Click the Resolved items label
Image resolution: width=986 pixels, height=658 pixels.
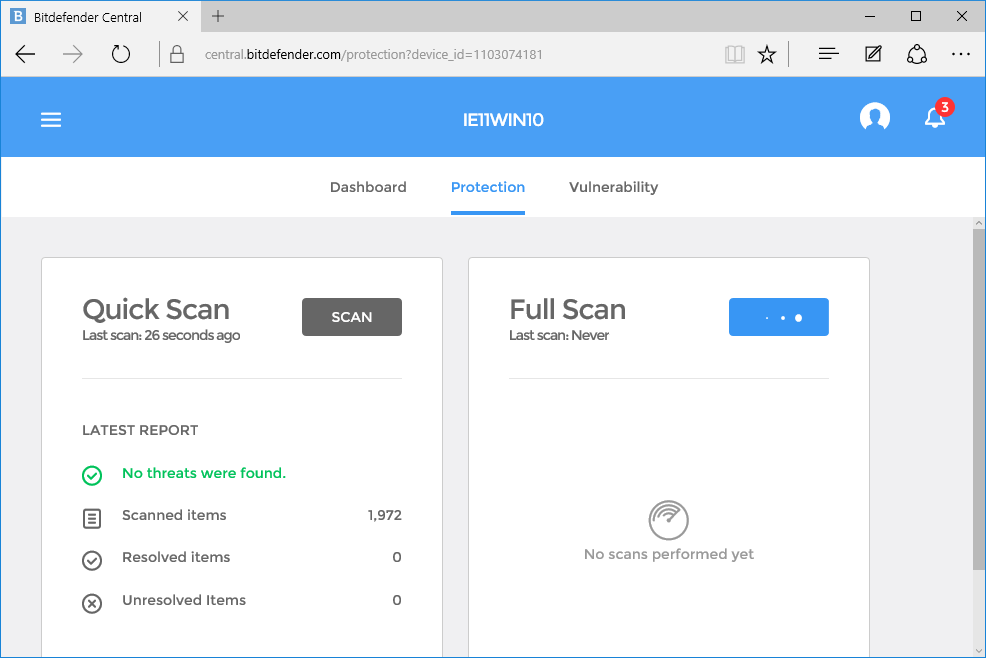(x=176, y=557)
